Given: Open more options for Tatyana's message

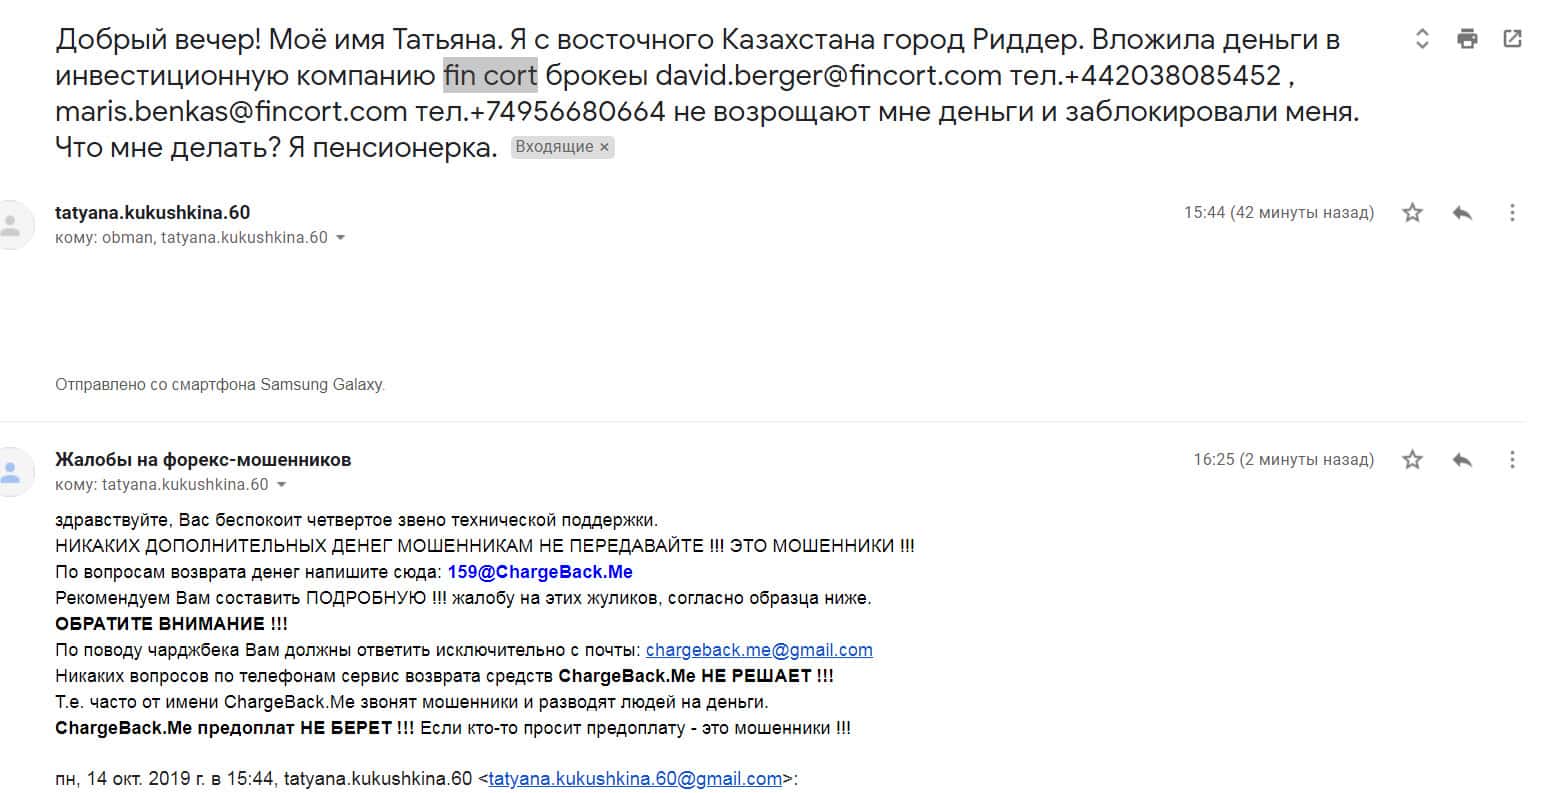Looking at the screenshot, I should pyautogui.click(x=1512, y=212).
